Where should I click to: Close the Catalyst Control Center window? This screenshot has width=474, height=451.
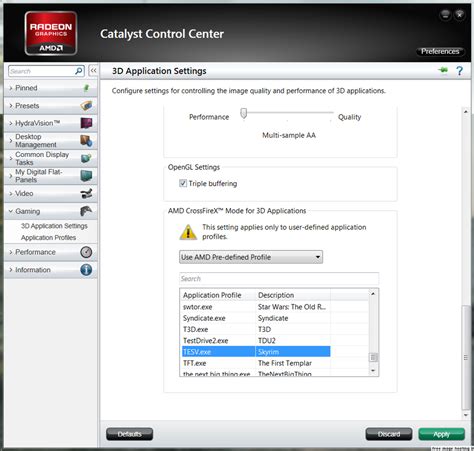pos(460,15)
